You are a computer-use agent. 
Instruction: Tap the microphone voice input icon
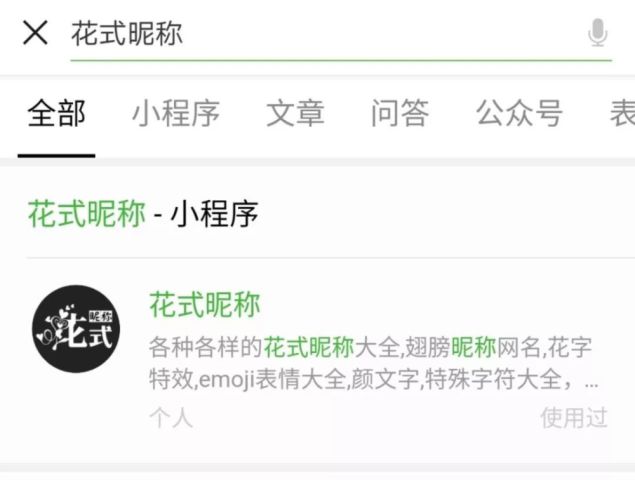tap(598, 33)
